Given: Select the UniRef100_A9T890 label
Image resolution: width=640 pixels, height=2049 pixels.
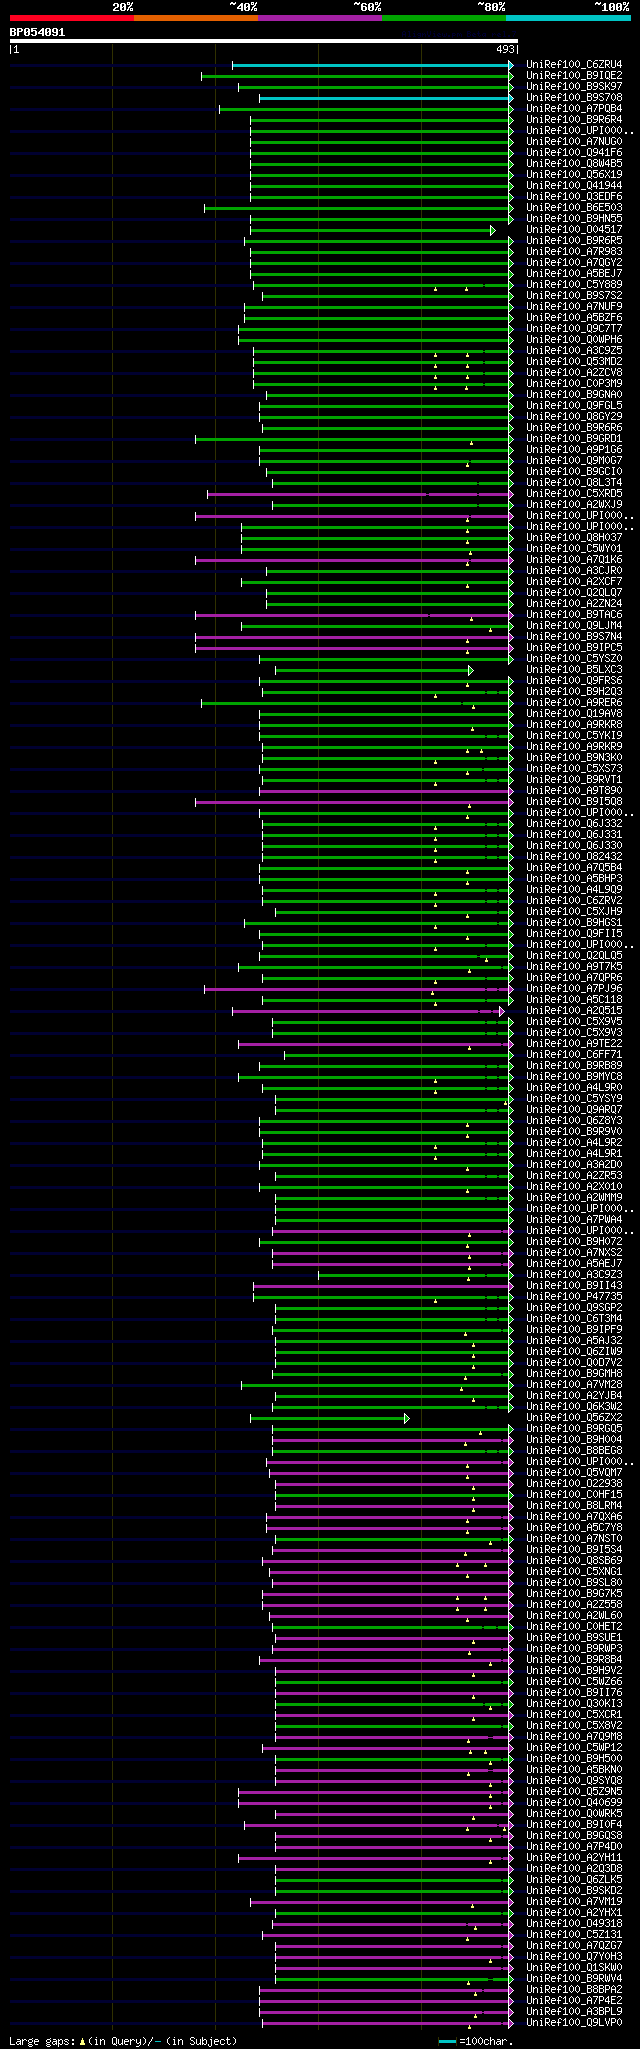Looking at the screenshot, I should point(574,791).
